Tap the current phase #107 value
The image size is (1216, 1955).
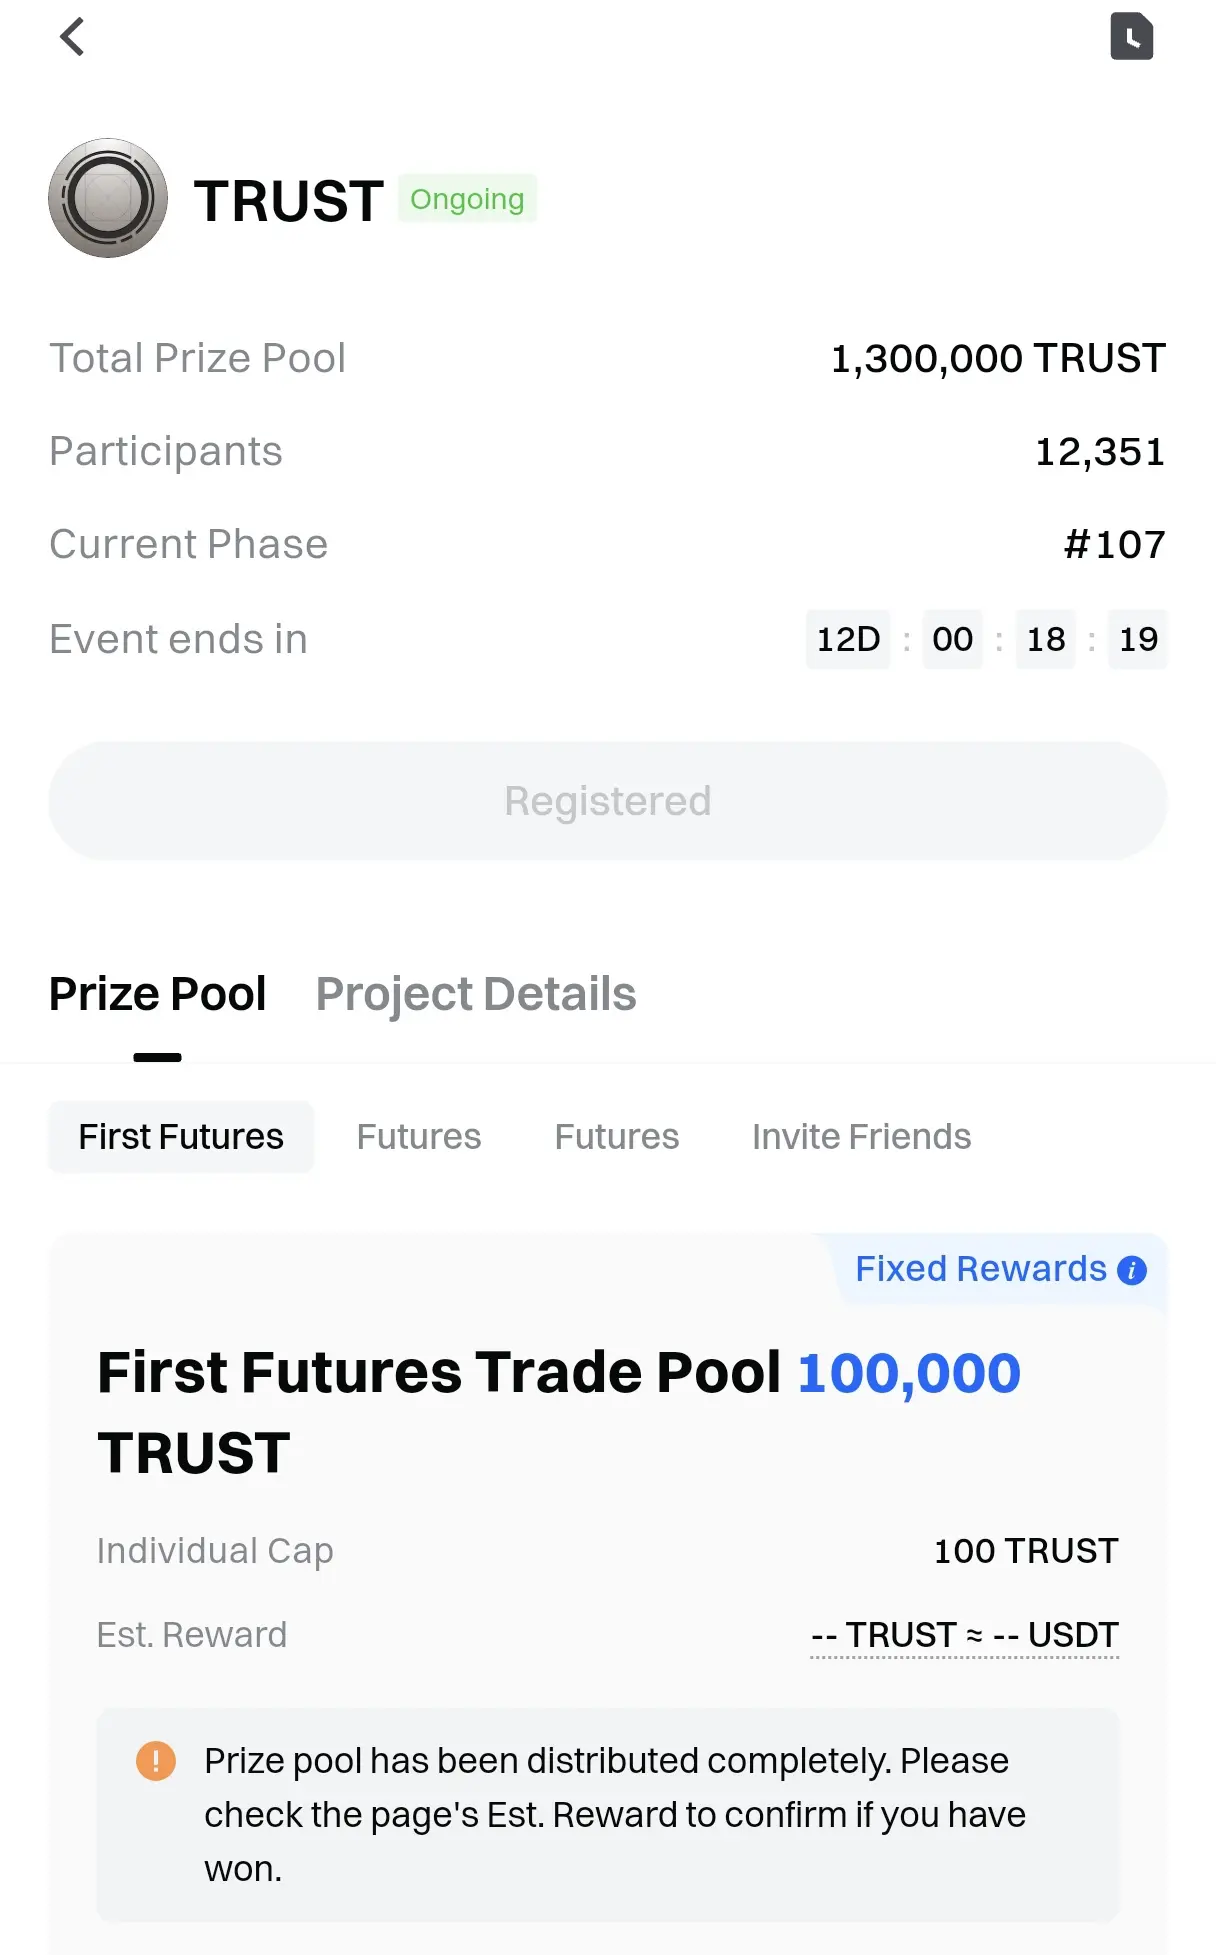(x=1114, y=545)
